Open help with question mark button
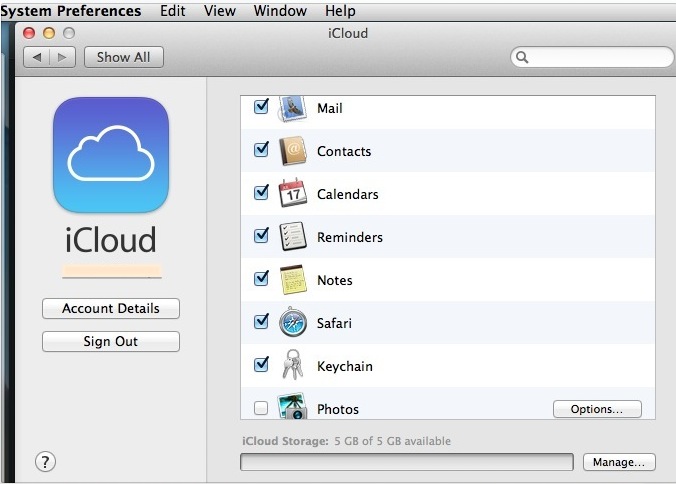676x484 pixels. [x=45, y=462]
